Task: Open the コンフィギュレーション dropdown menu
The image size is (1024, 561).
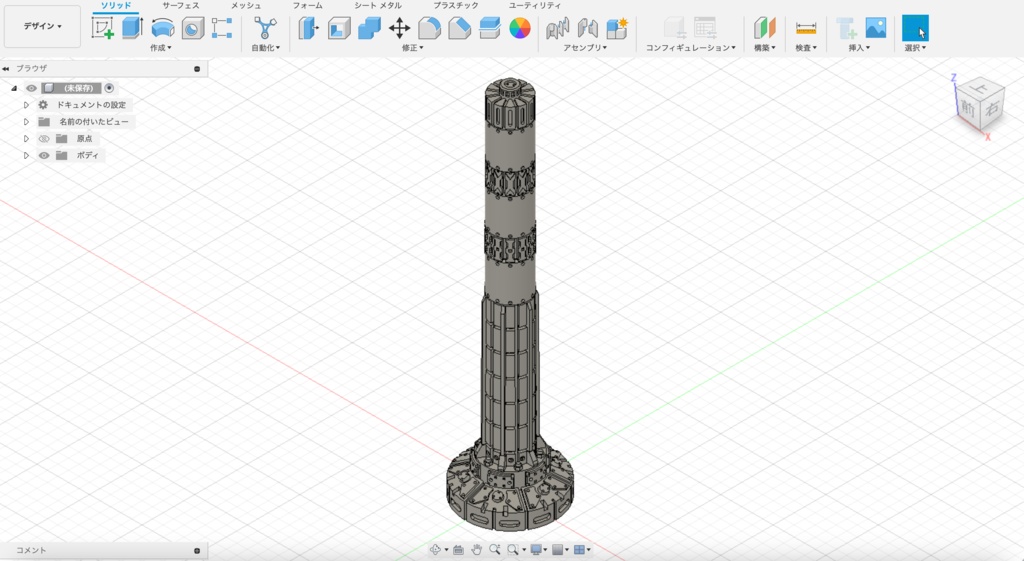Action: [x=691, y=48]
